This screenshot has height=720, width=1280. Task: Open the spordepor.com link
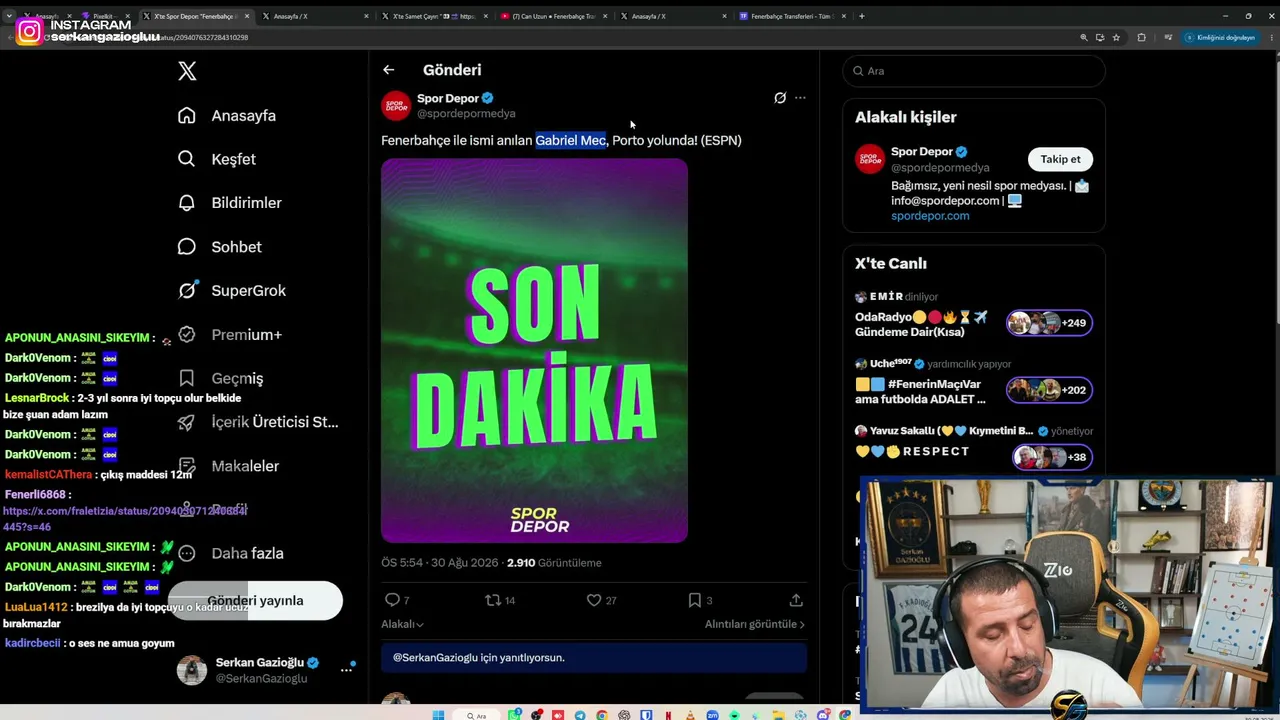point(930,216)
